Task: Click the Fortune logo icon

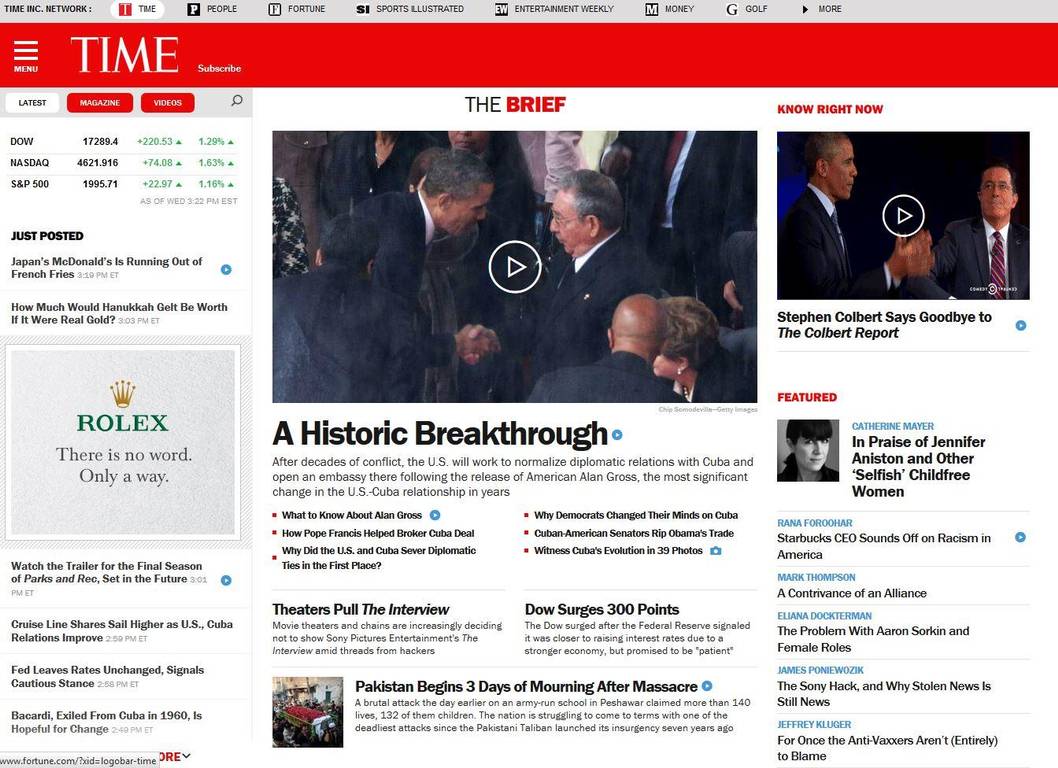Action: [x=275, y=9]
